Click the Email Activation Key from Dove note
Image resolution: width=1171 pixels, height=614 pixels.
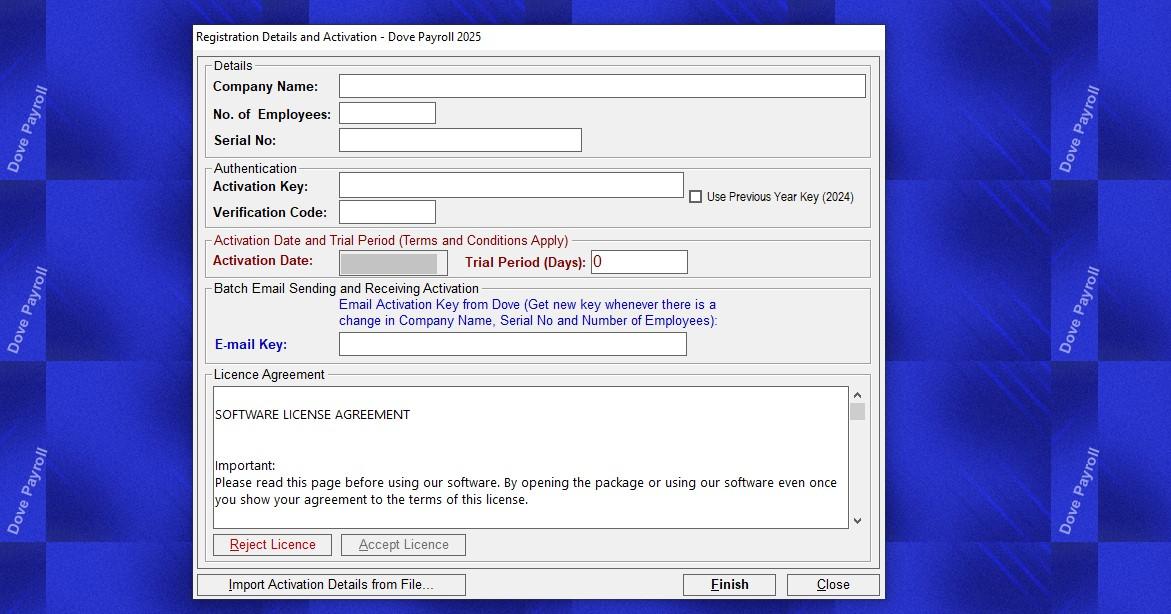[x=527, y=312]
